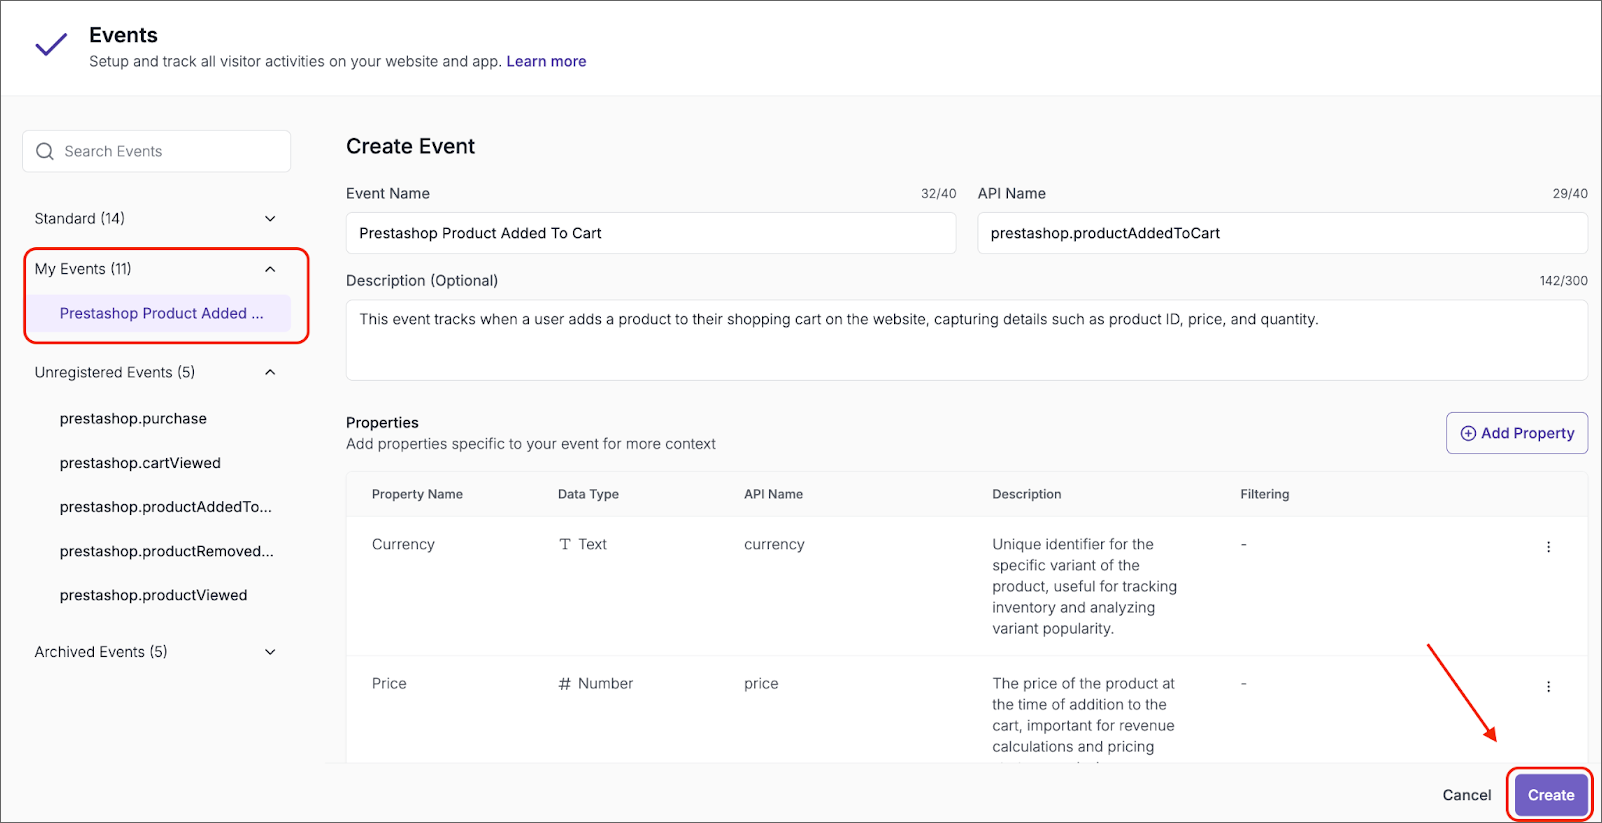Click the Description table column header
Image resolution: width=1602 pixels, height=823 pixels.
[1026, 494]
